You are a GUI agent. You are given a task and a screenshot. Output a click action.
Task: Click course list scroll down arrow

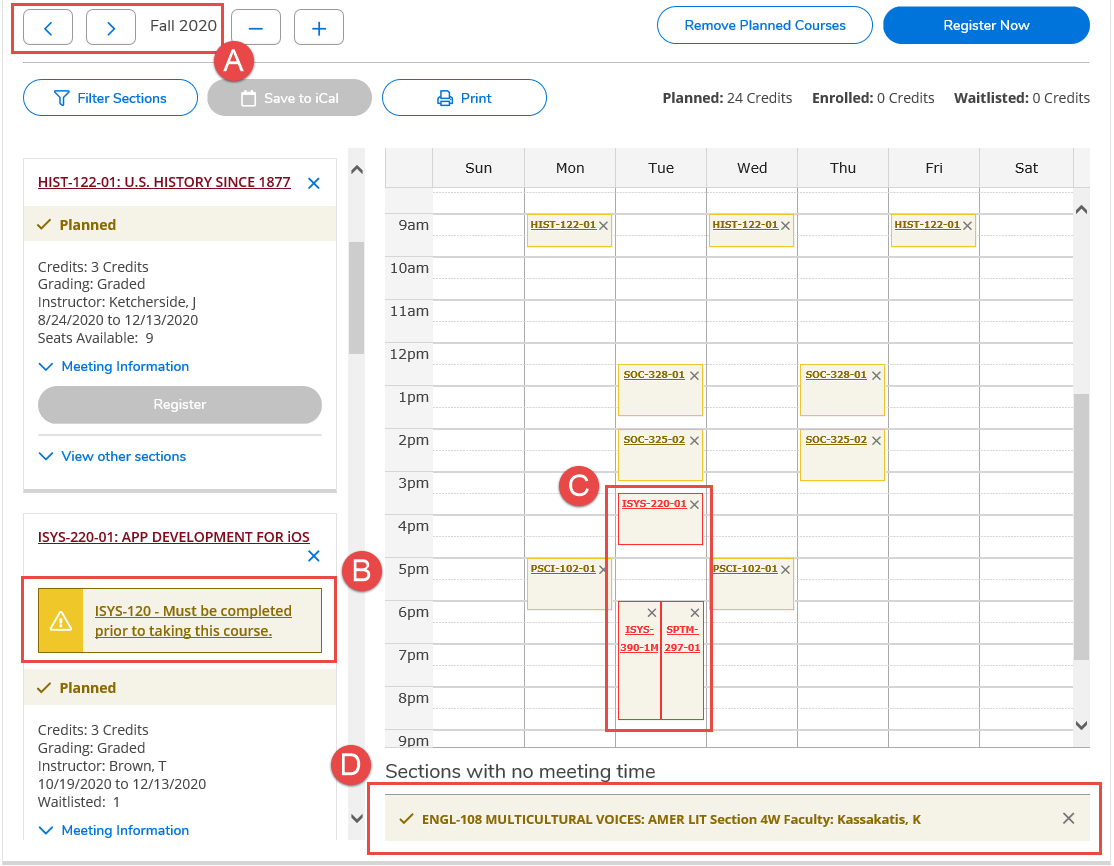tap(357, 818)
